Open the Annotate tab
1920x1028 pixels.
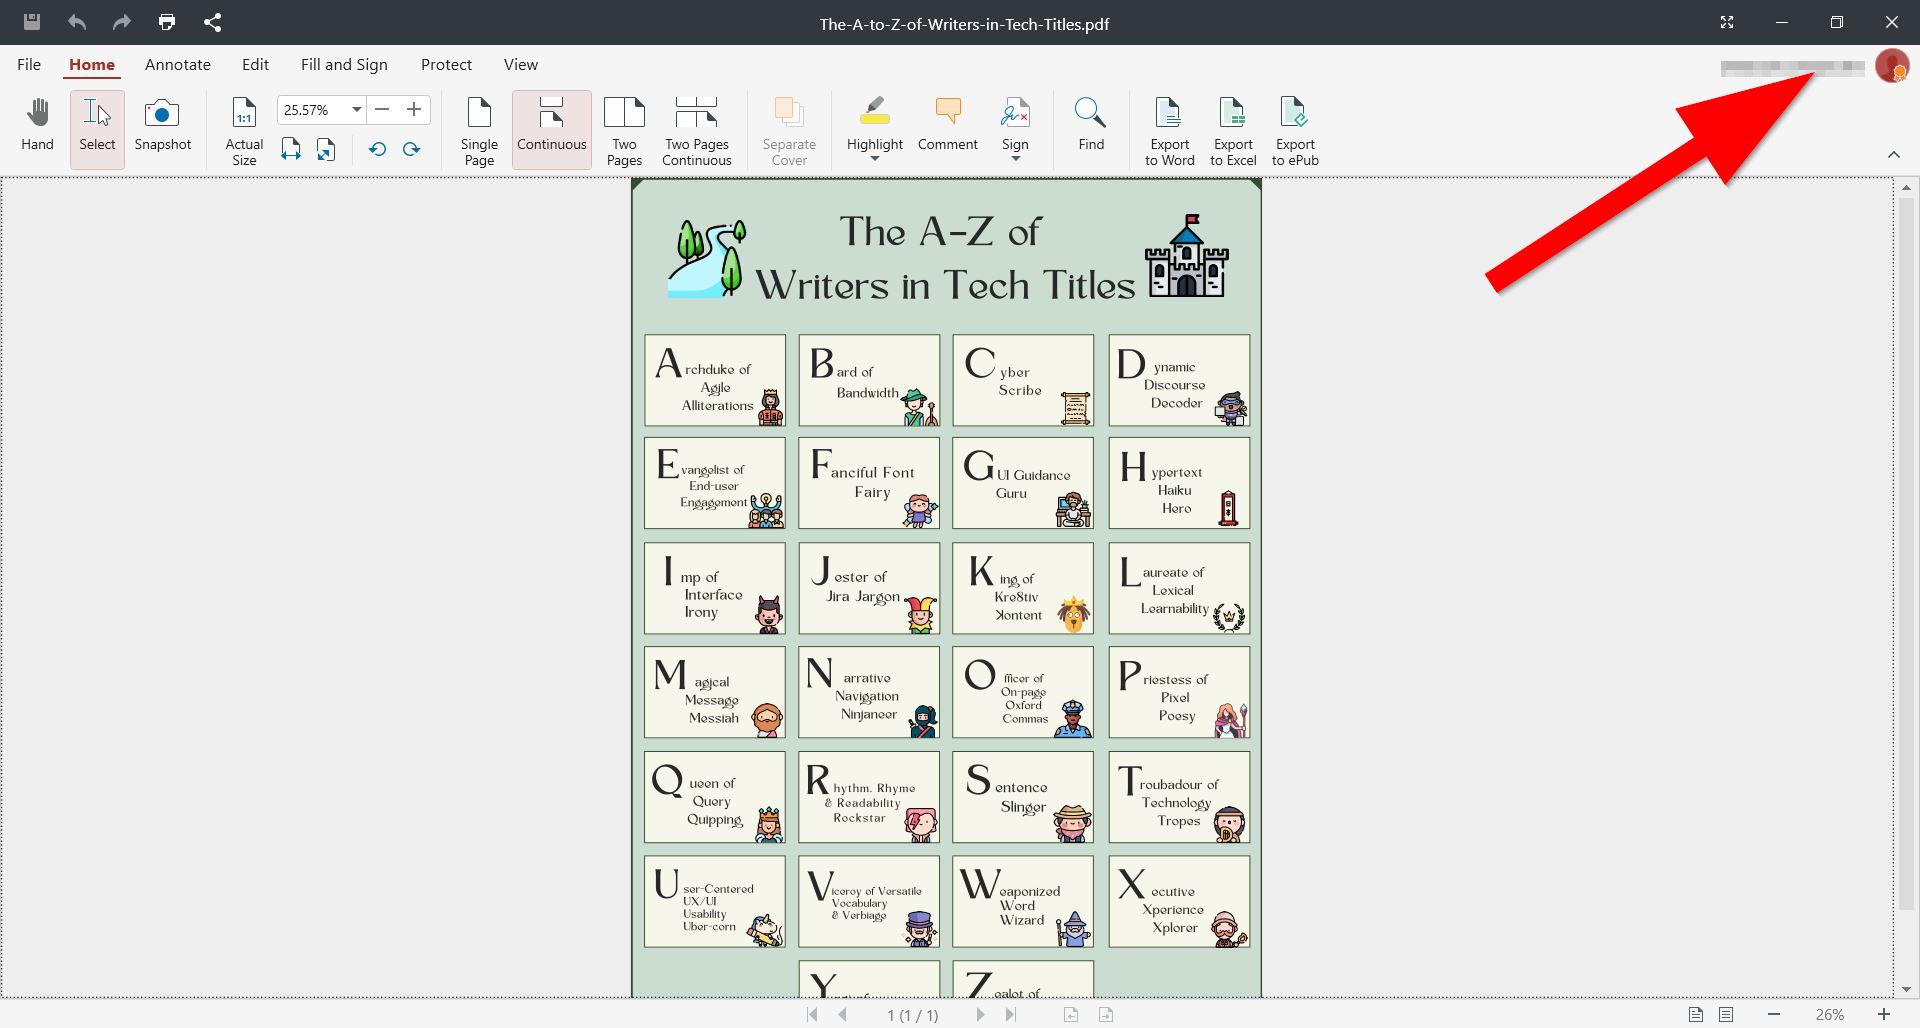(177, 65)
